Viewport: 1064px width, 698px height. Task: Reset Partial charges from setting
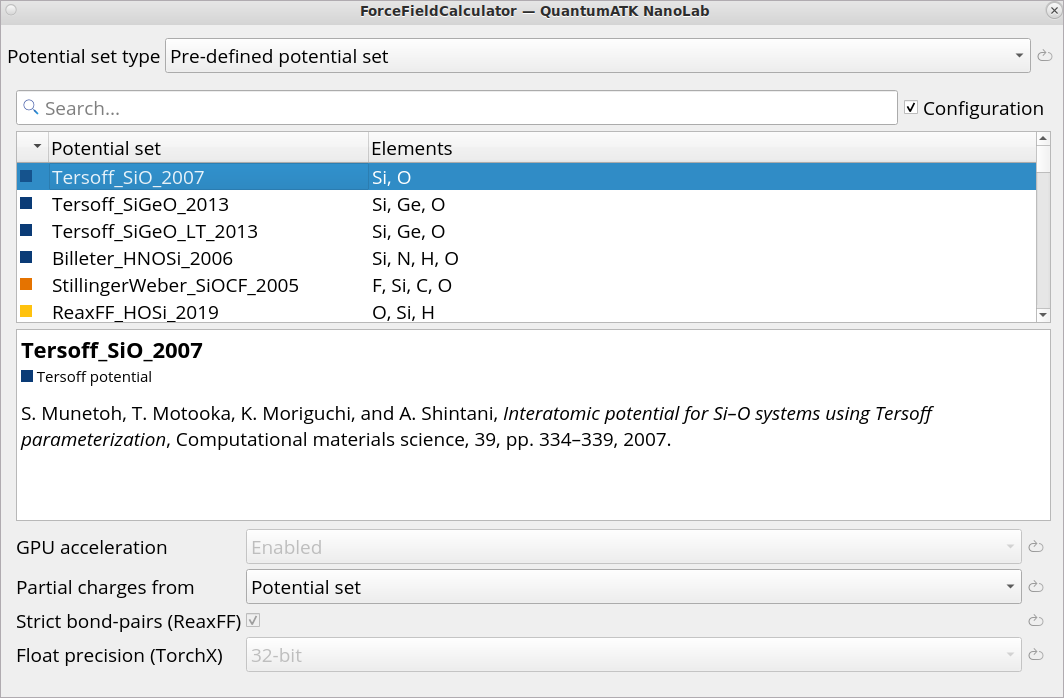(x=1036, y=587)
